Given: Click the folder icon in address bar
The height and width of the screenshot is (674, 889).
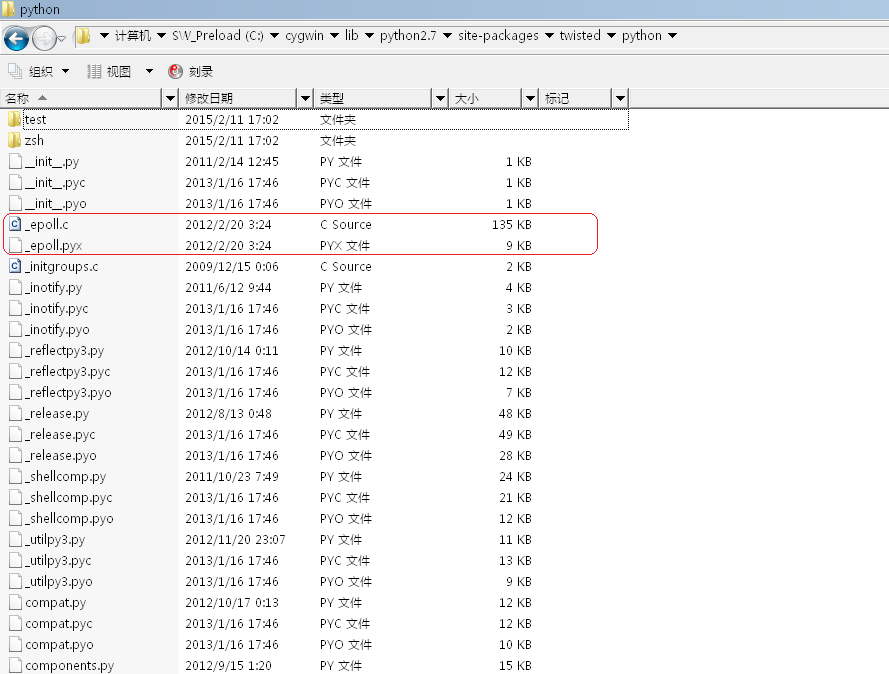Looking at the screenshot, I should (x=84, y=36).
